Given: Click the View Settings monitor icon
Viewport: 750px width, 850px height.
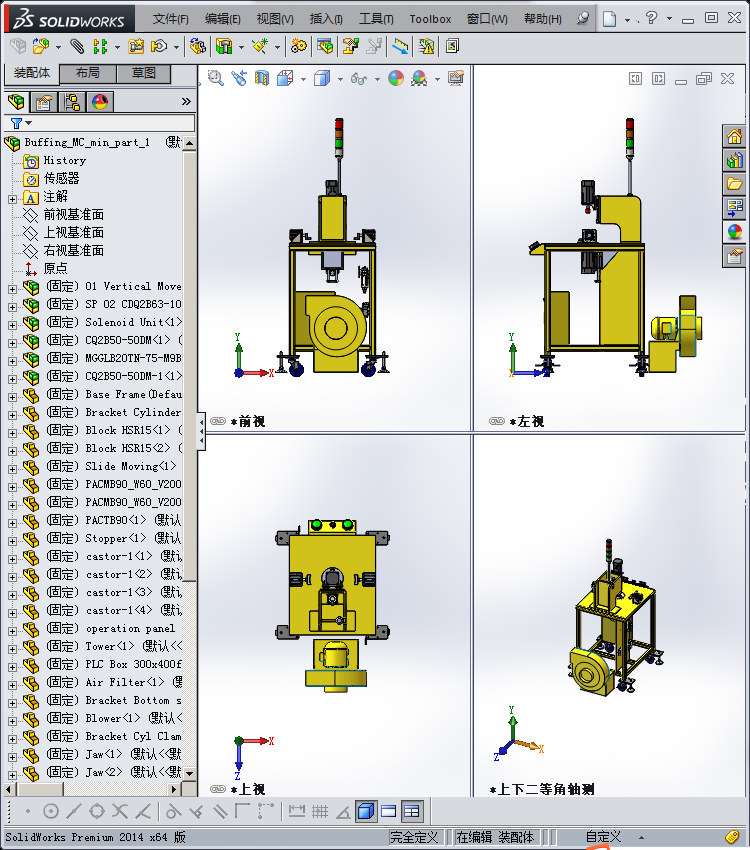Looking at the screenshot, I should pos(456,79).
